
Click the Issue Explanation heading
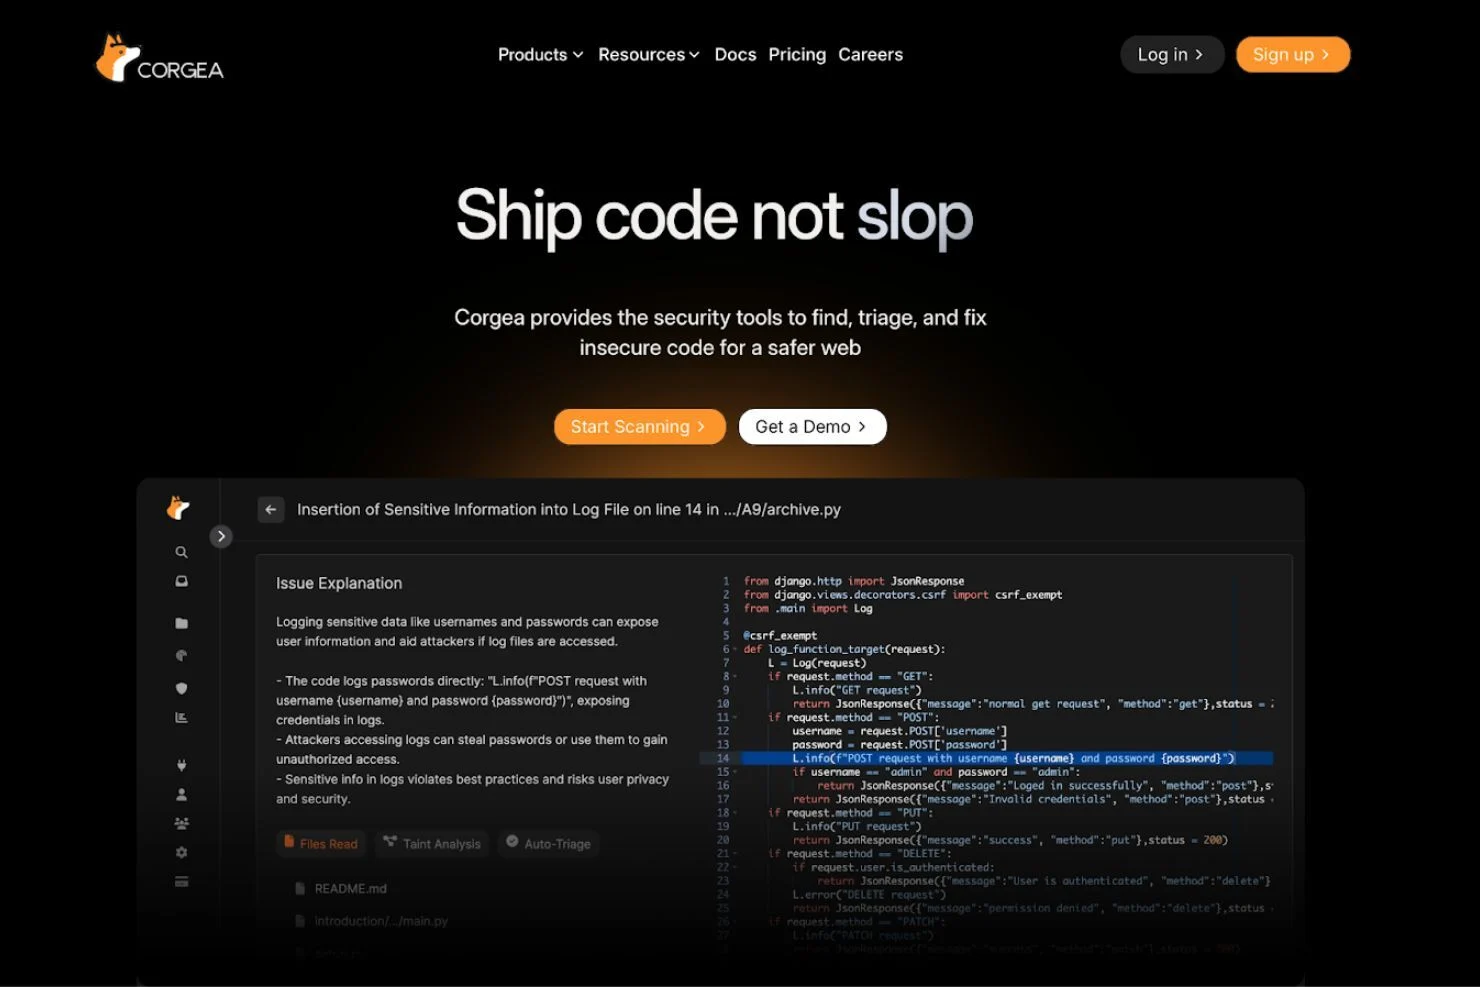pyautogui.click(x=339, y=583)
